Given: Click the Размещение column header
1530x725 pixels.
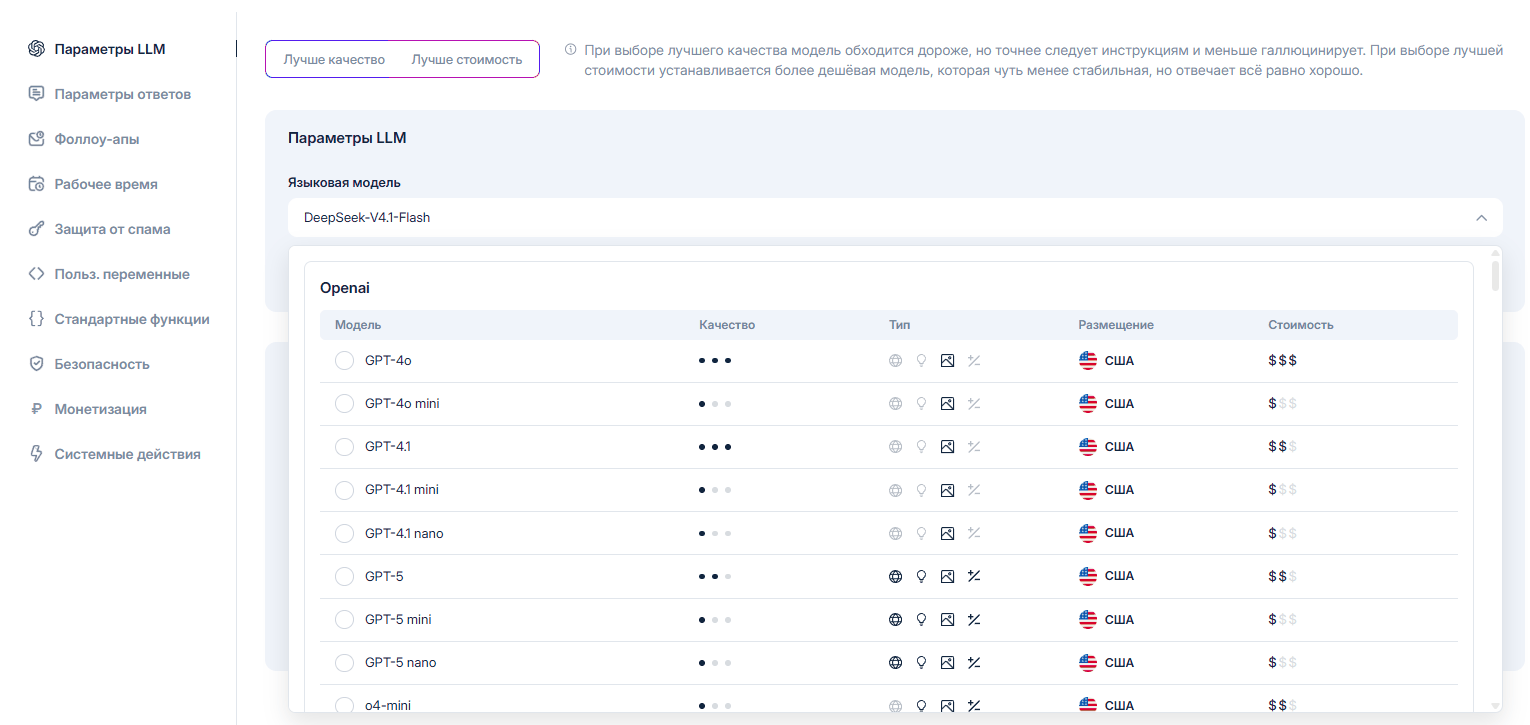Looking at the screenshot, I should tap(1116, 325).
